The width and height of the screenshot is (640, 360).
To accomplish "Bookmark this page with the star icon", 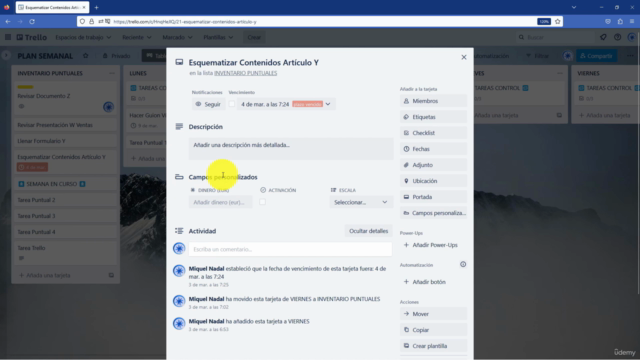I will (x=558, y=22).
